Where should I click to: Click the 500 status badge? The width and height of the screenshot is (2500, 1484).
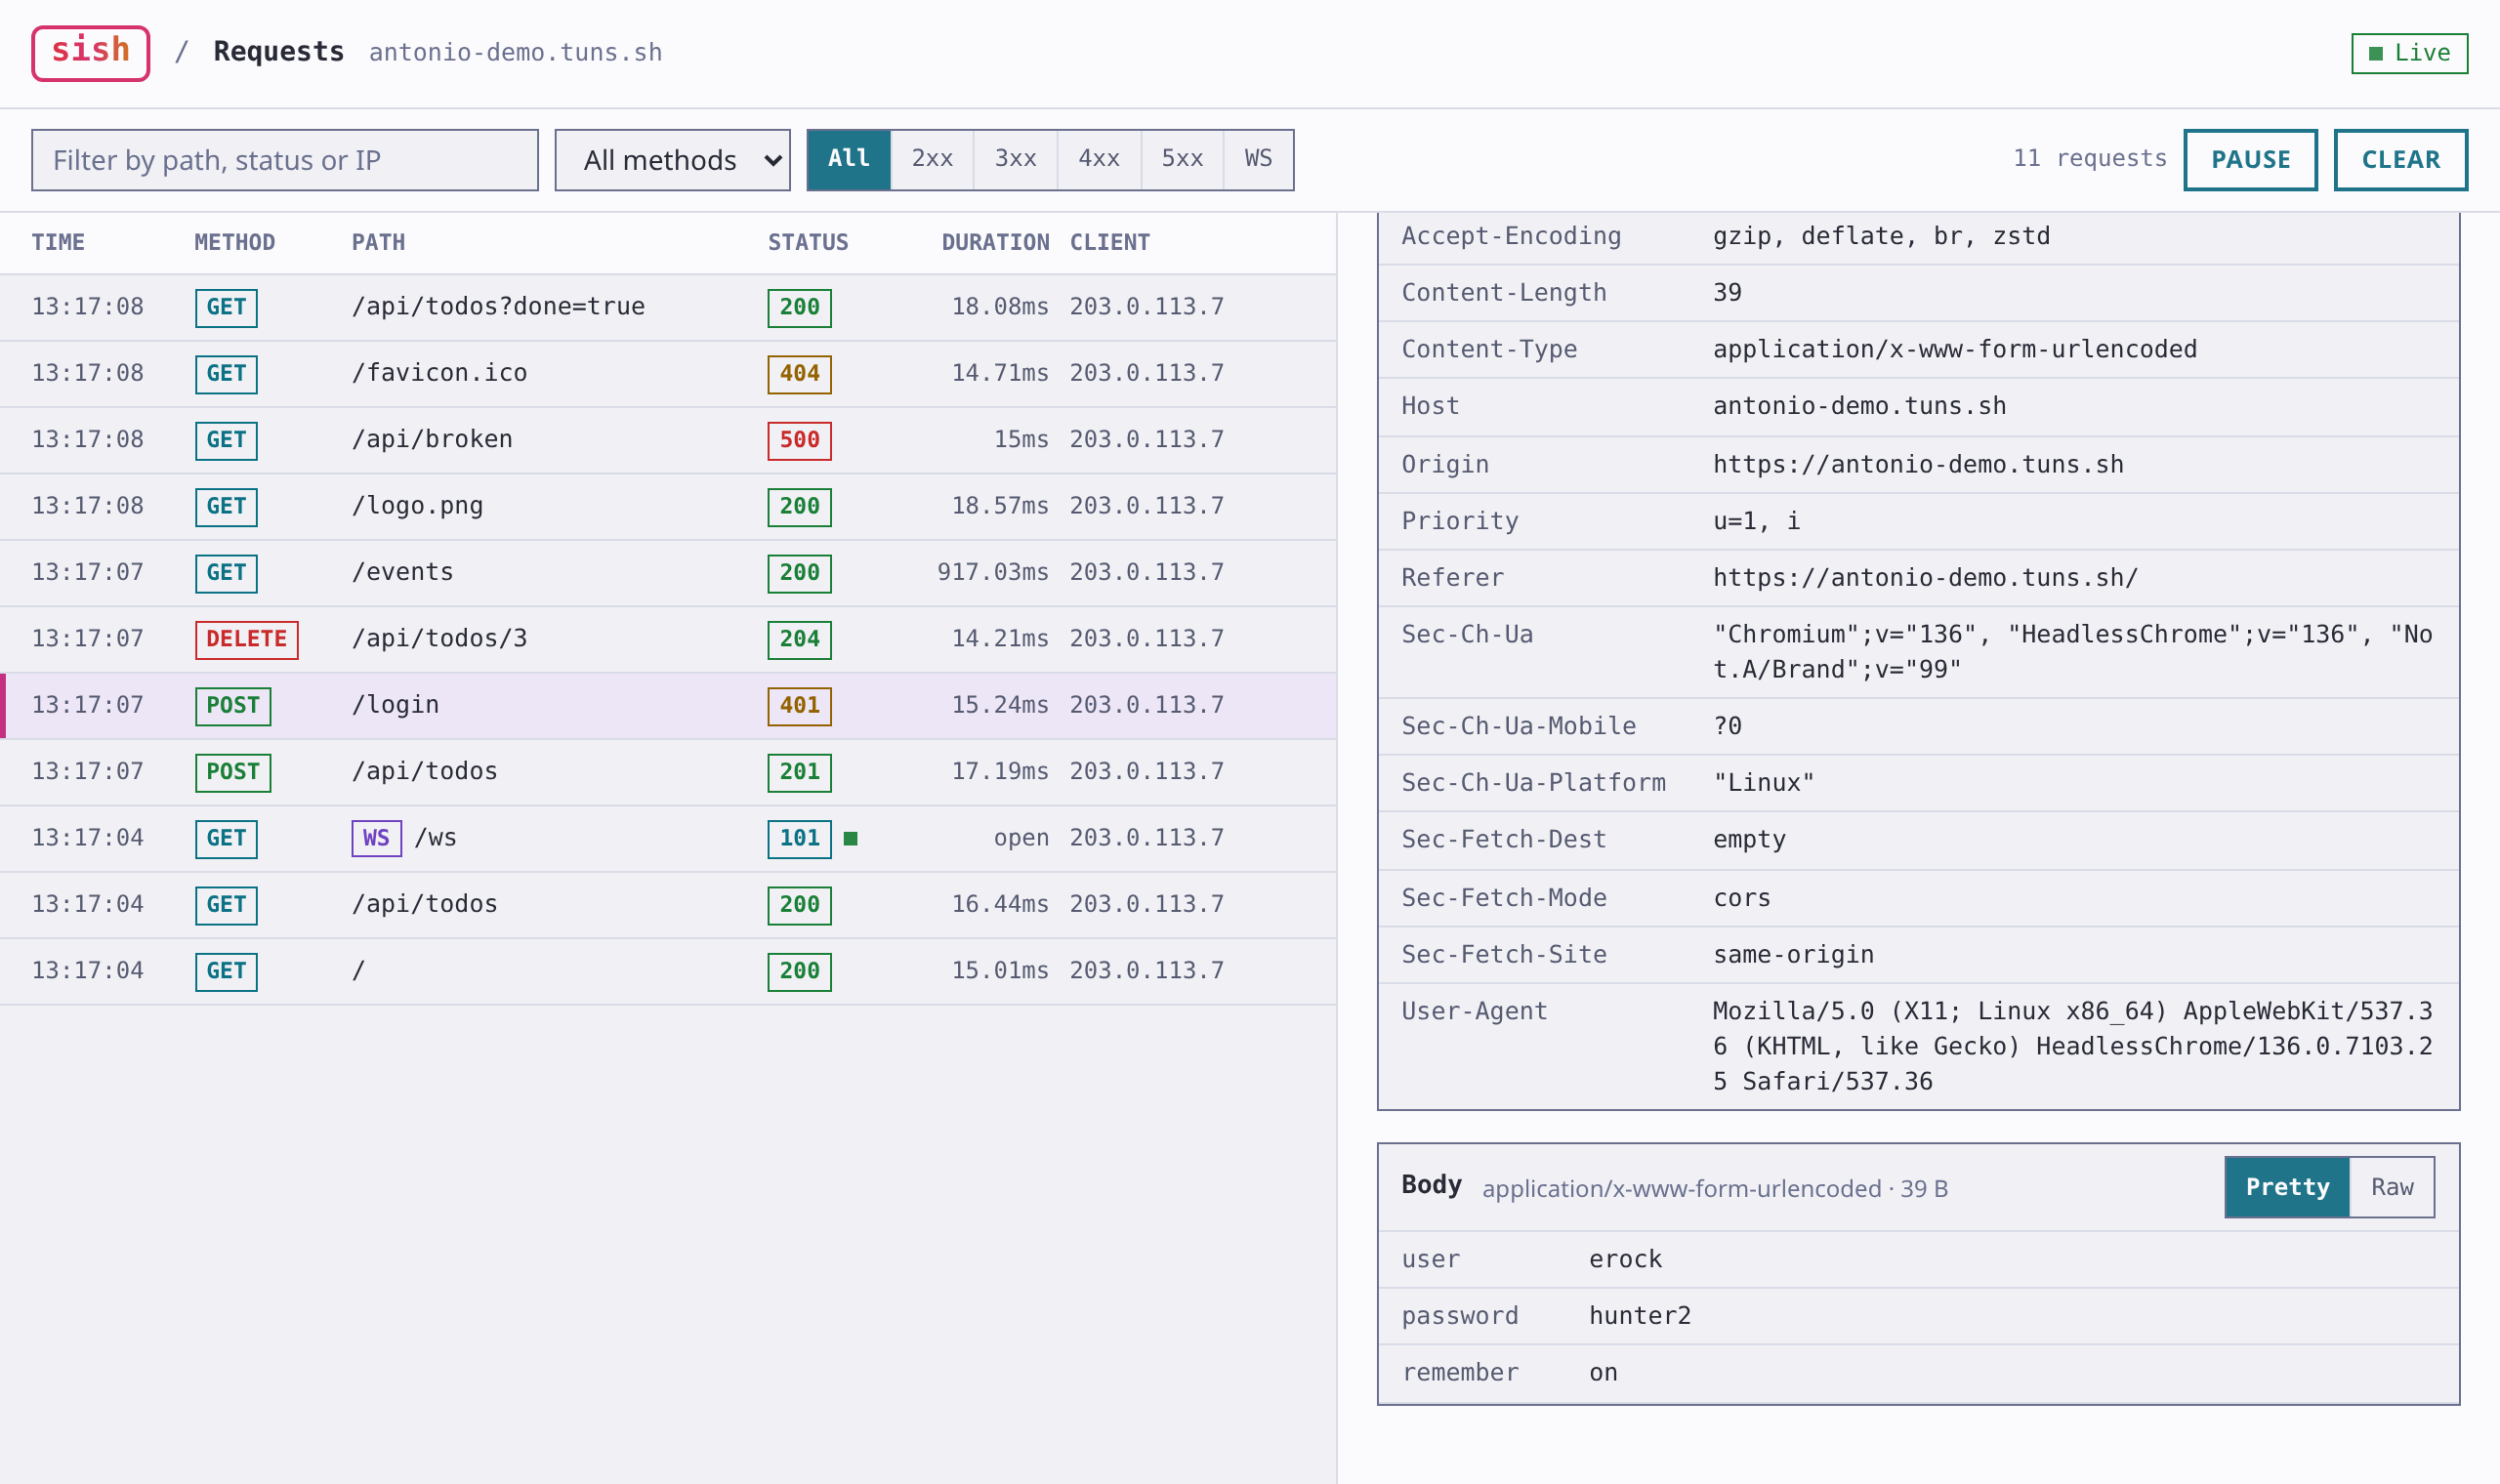[x=799, y=440]
